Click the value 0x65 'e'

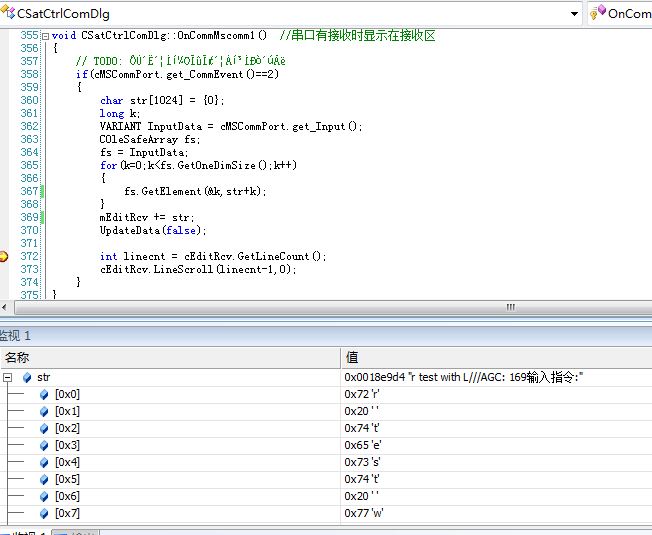[363, 445]
